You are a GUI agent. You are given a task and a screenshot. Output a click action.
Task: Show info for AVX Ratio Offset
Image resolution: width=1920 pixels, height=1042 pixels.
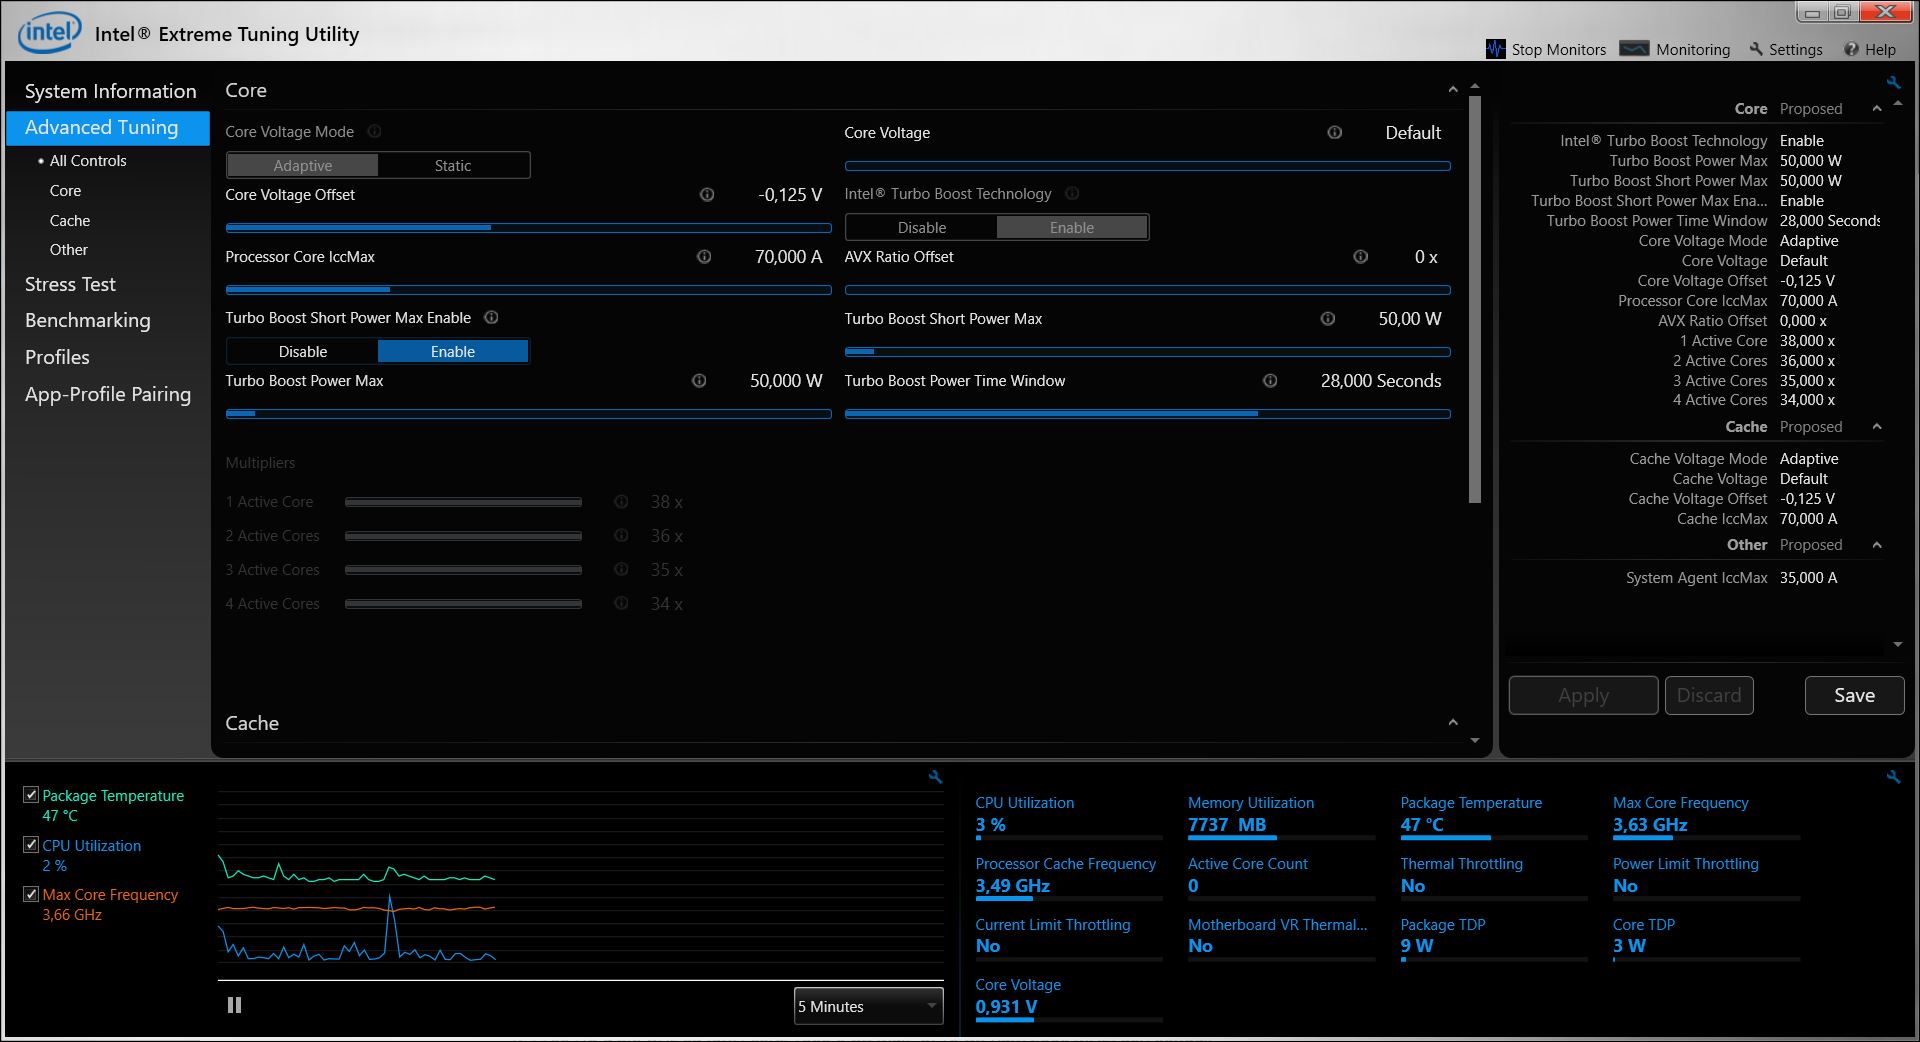tap(1360, 257)
